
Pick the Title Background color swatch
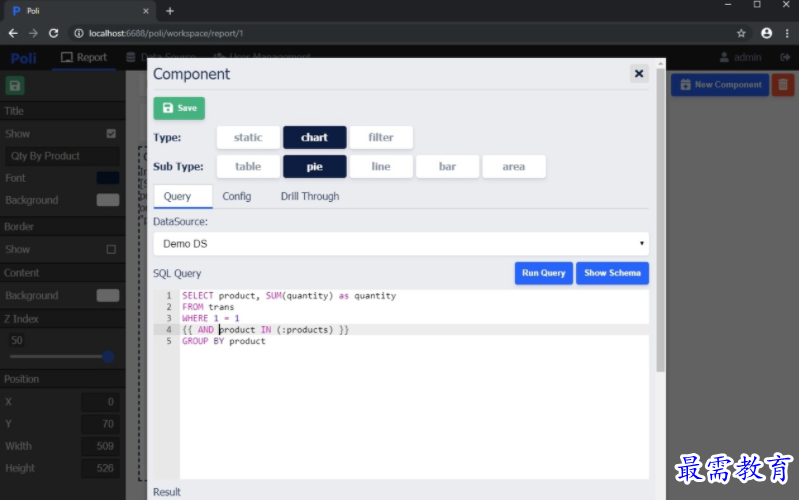[x=108, y=200]
